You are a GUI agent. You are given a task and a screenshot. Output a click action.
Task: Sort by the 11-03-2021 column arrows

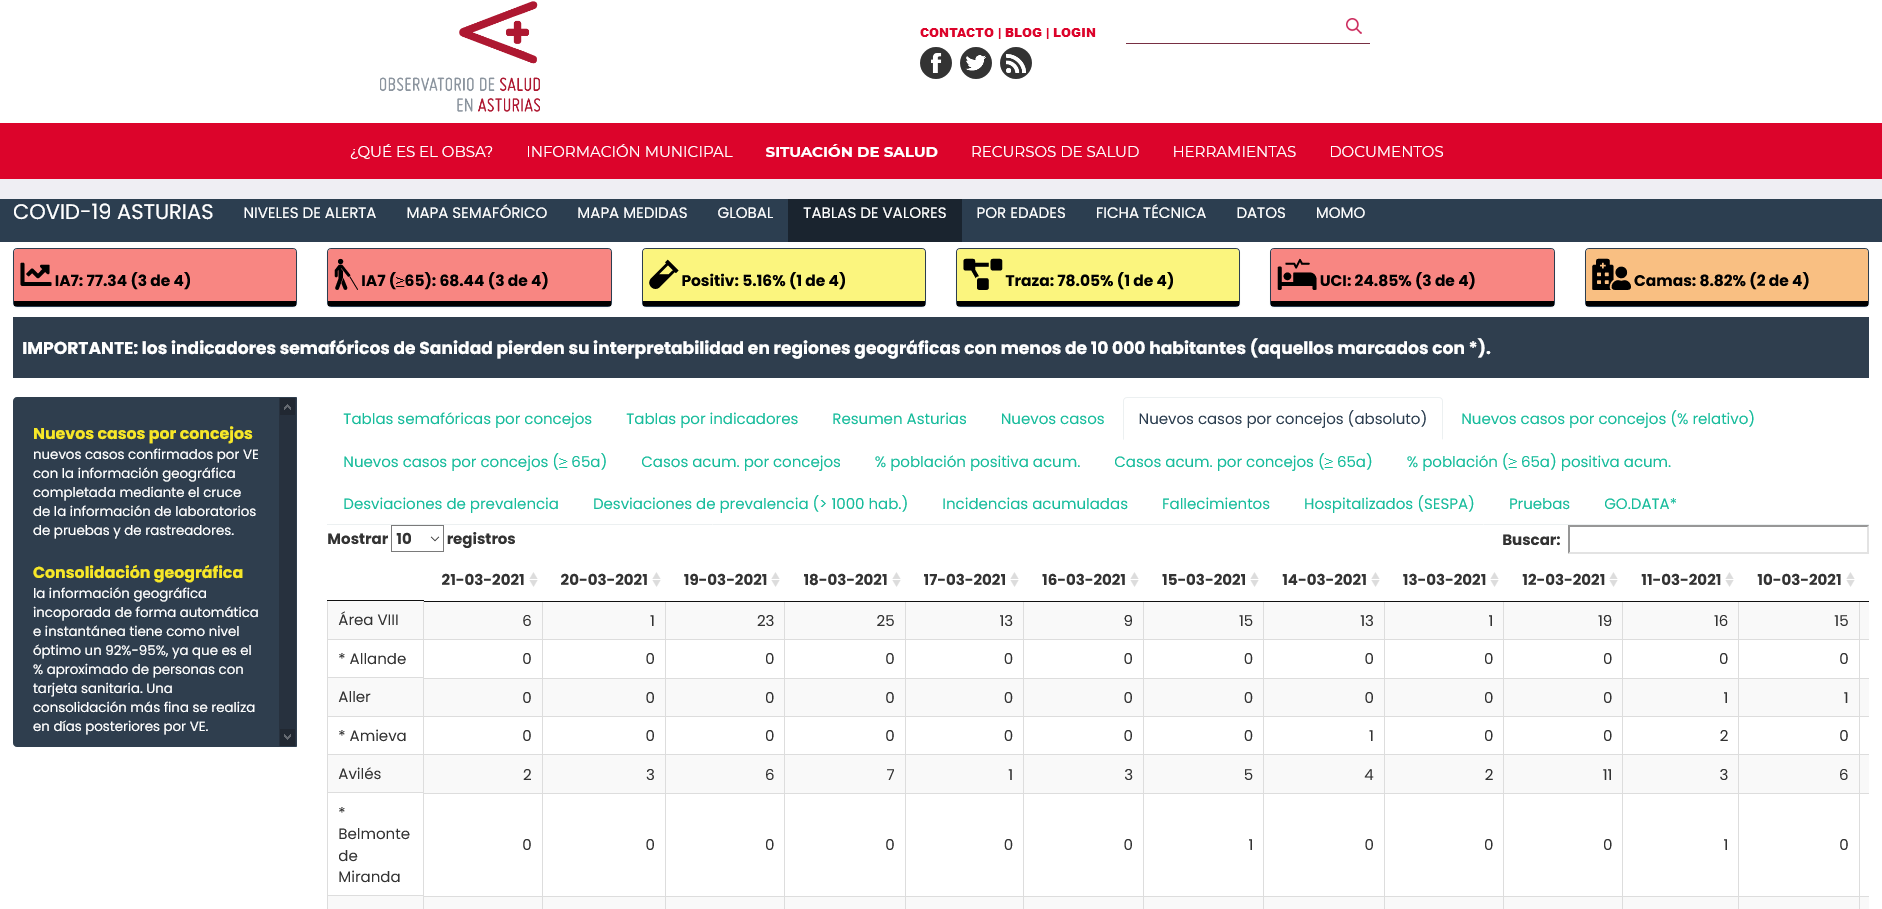[x=1730, y=580]
